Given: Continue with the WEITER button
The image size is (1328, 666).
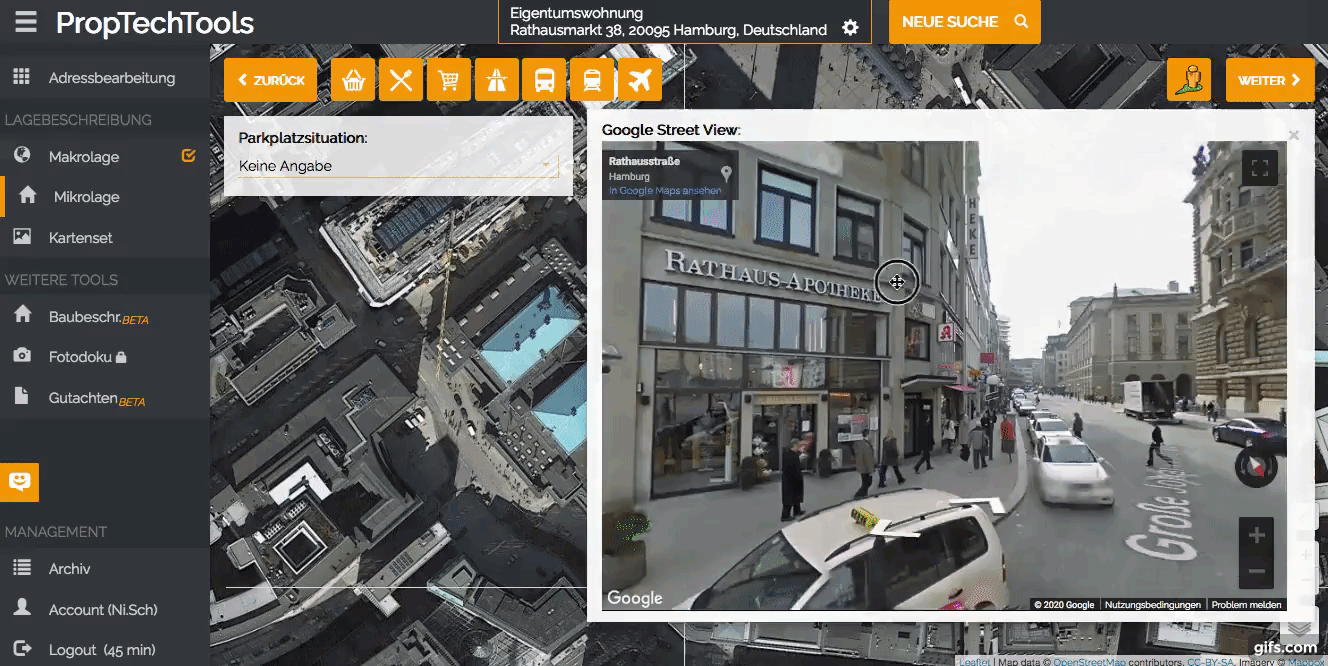Looking at the screenshot, I should pyautogui.click(x=1270, y=80).
